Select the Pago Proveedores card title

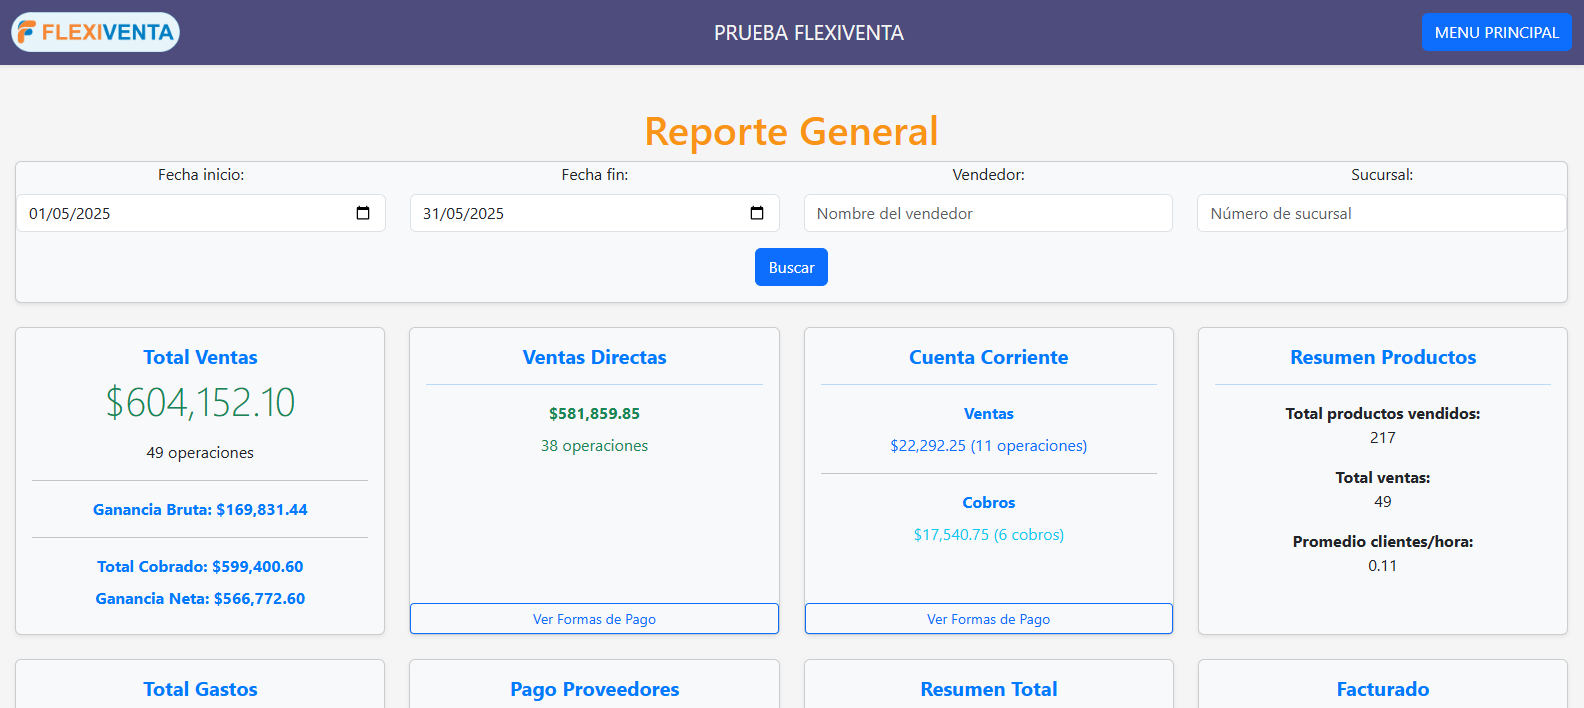point(594,689)
